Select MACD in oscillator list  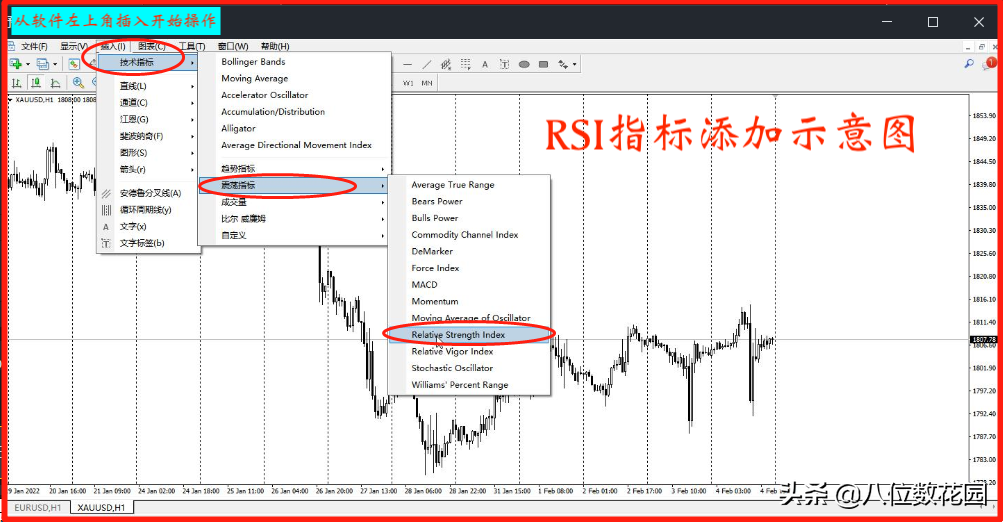click(x=424, y=285)
